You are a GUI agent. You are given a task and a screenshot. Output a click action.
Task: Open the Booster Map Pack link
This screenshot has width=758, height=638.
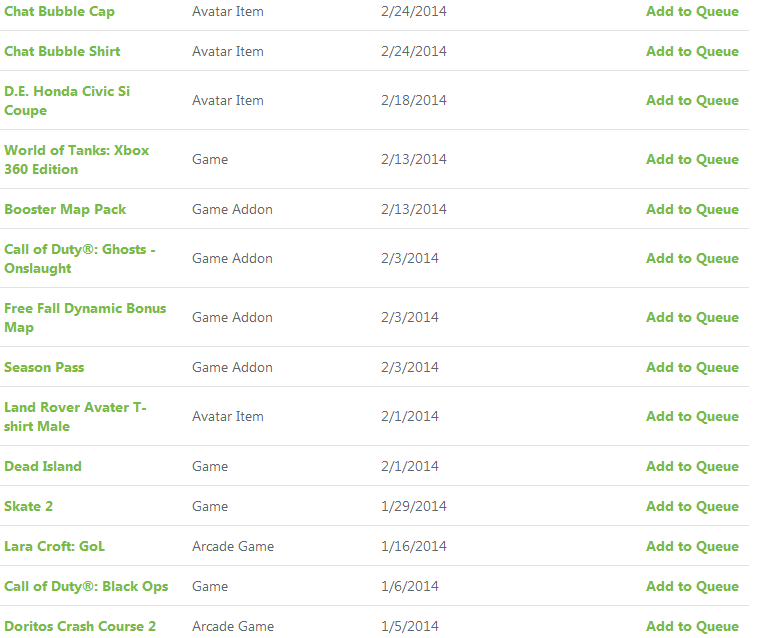(65, 209)
